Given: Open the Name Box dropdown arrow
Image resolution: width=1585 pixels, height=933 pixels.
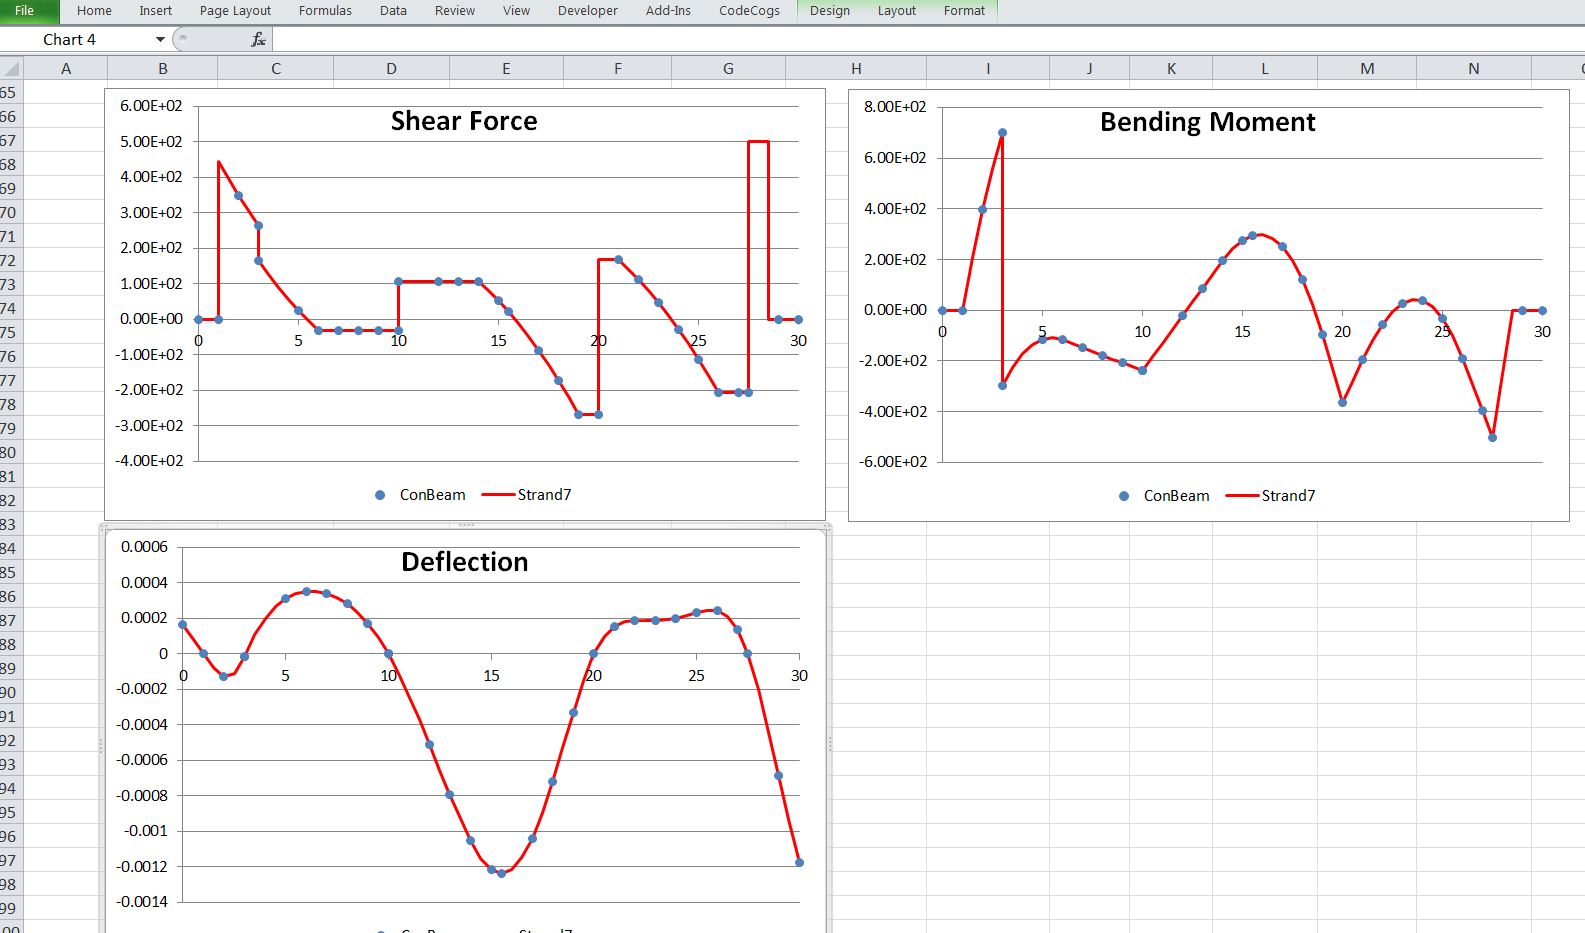Looking at the screenshot, I should [x=160, y=39].
